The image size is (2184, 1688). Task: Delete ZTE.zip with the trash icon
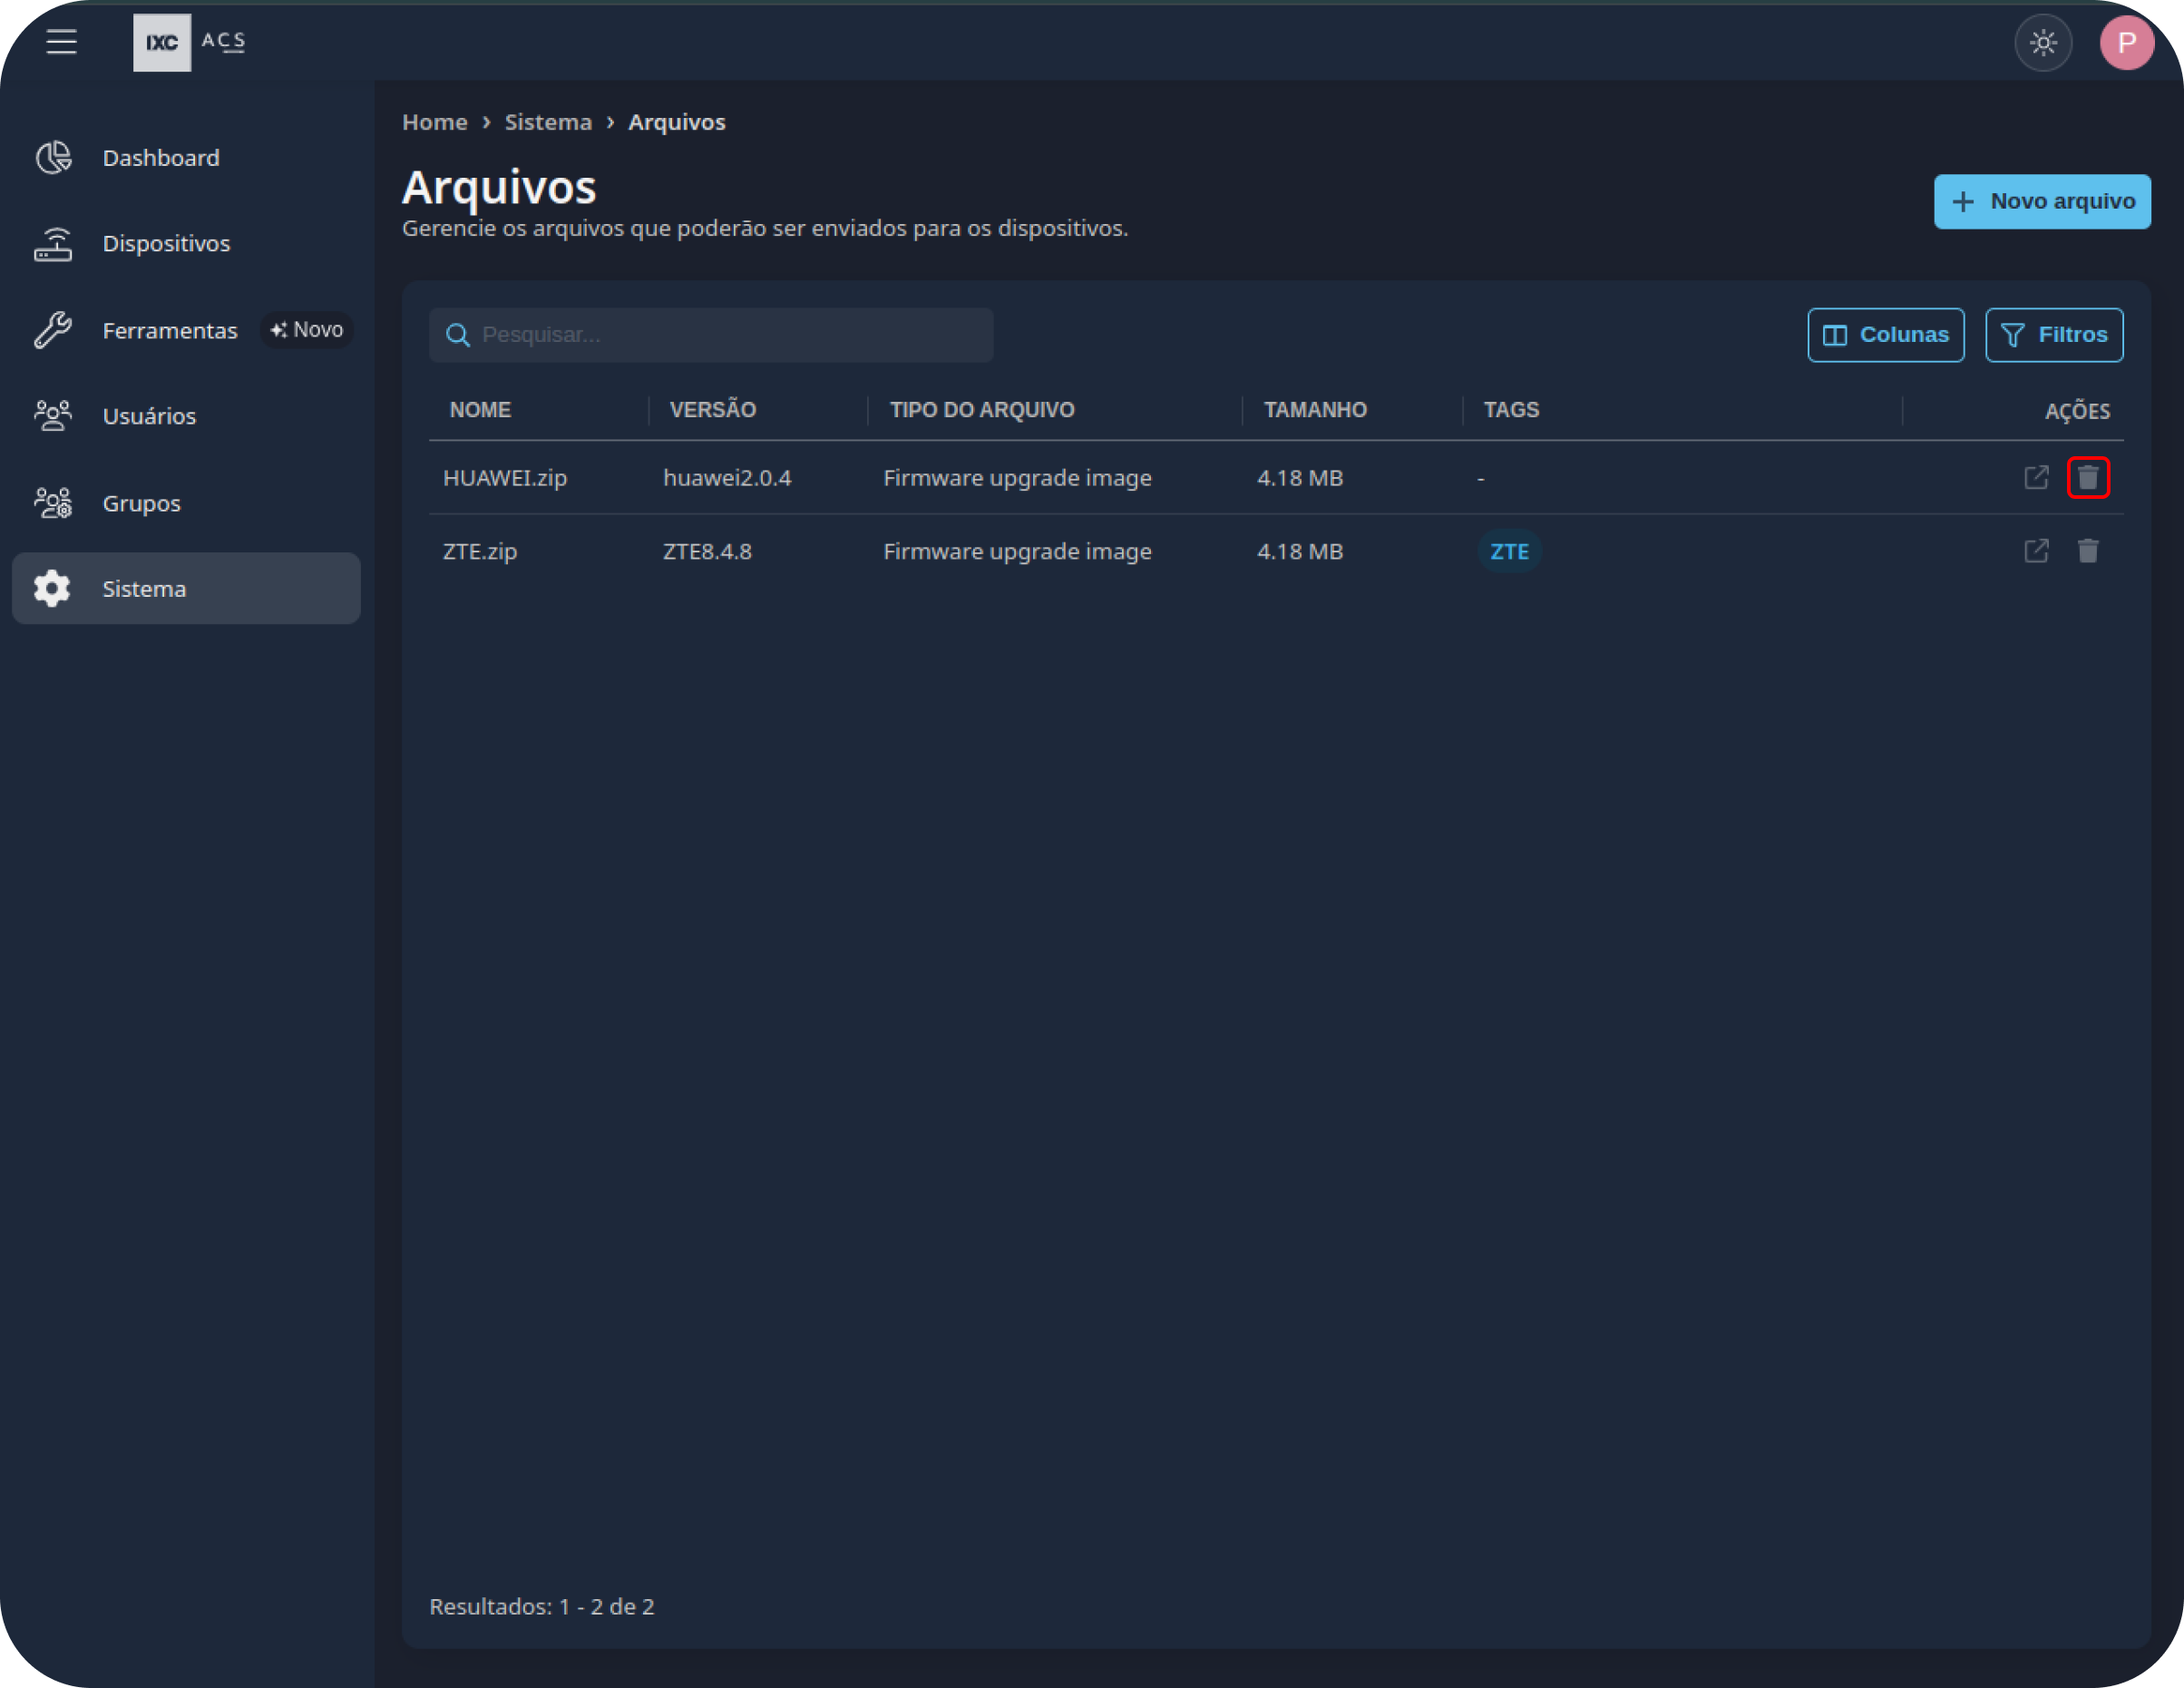click(x=2088, y=552)
